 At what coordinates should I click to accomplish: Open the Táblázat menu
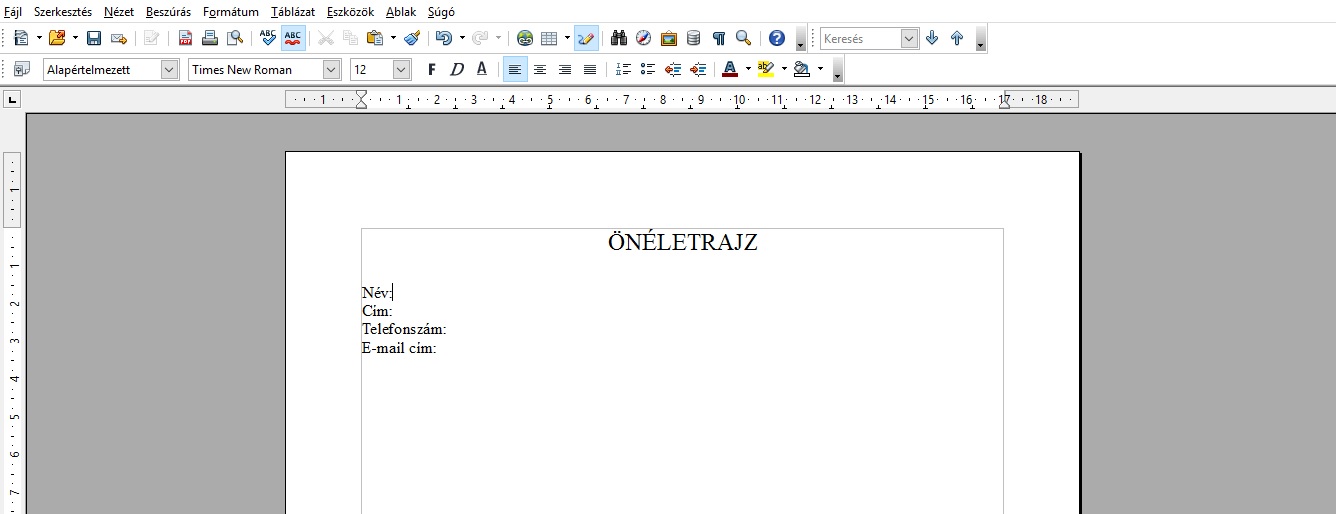292,12
